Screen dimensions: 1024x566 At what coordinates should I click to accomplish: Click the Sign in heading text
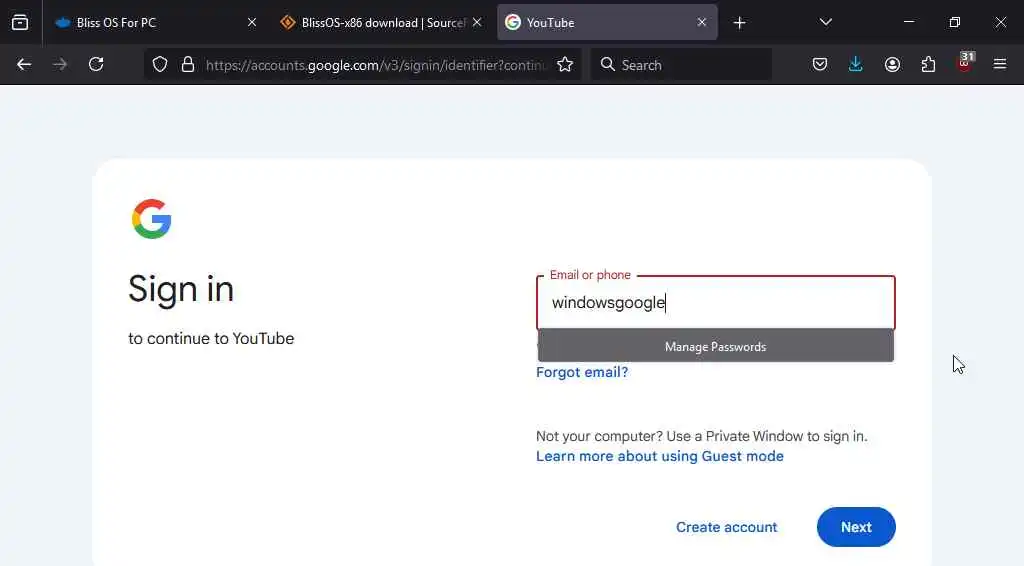pos(181,289)
